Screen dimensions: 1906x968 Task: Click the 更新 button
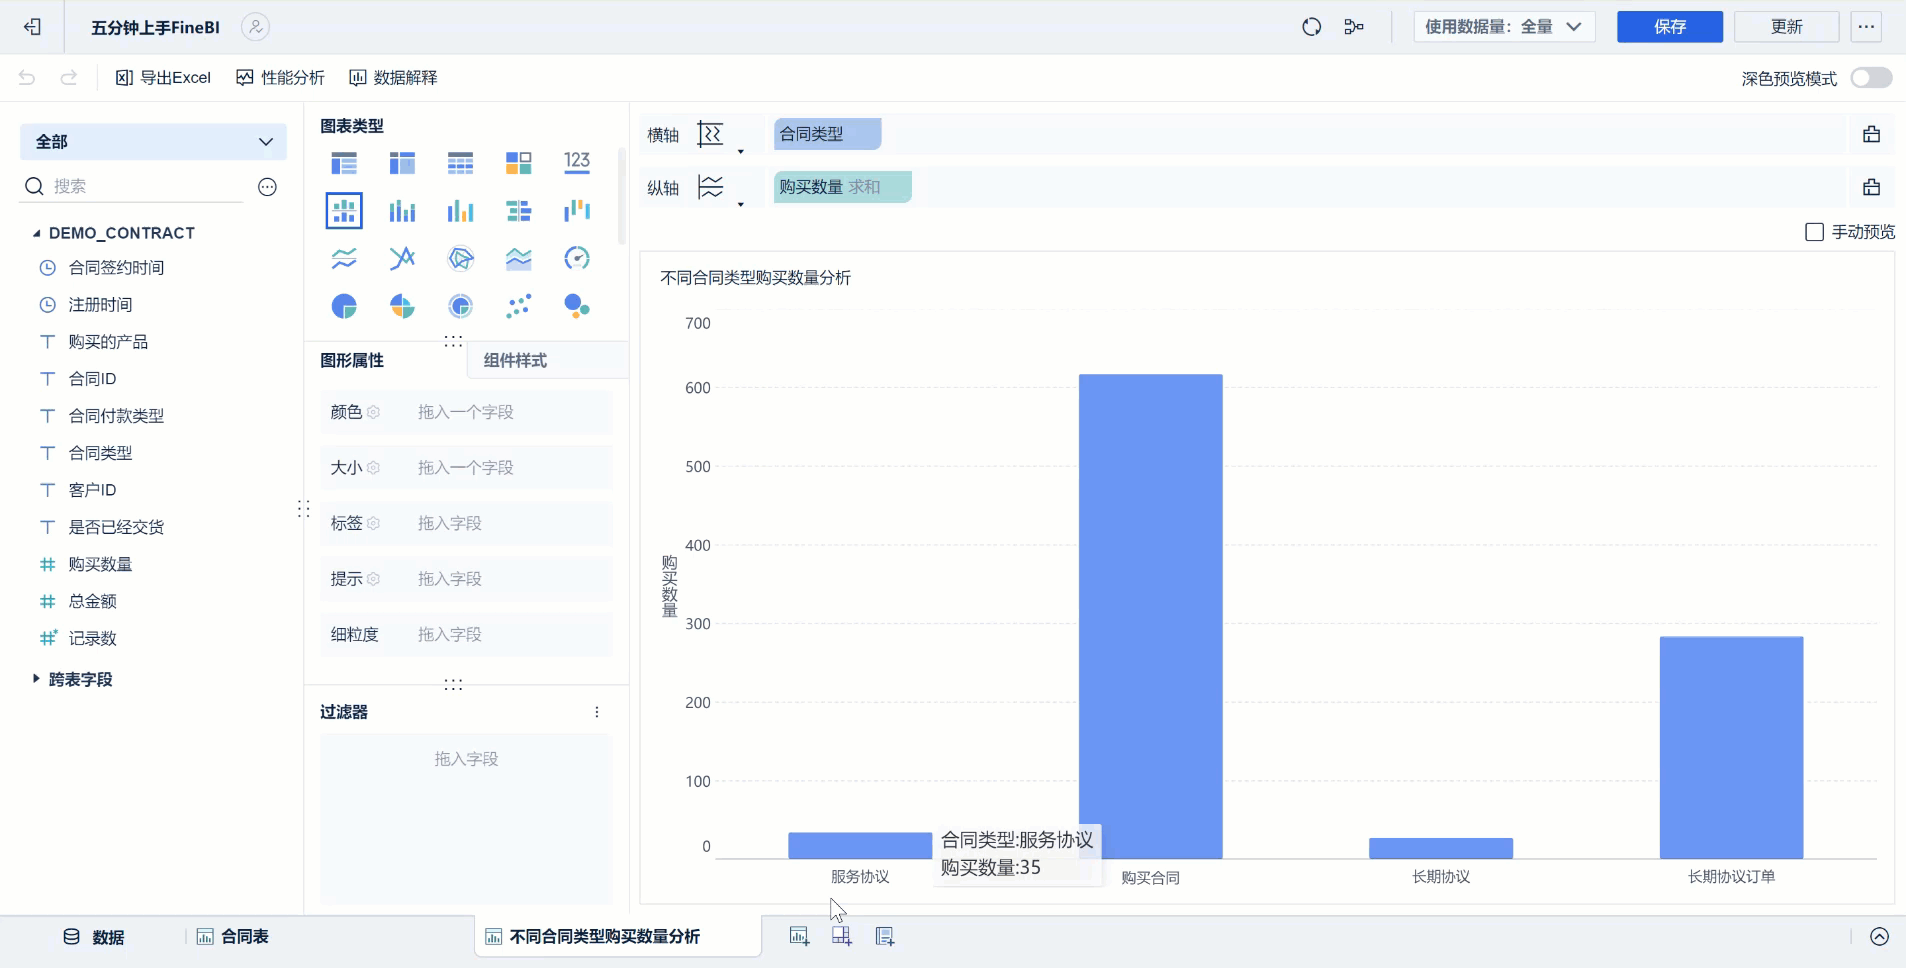[x=1786, y=27]
